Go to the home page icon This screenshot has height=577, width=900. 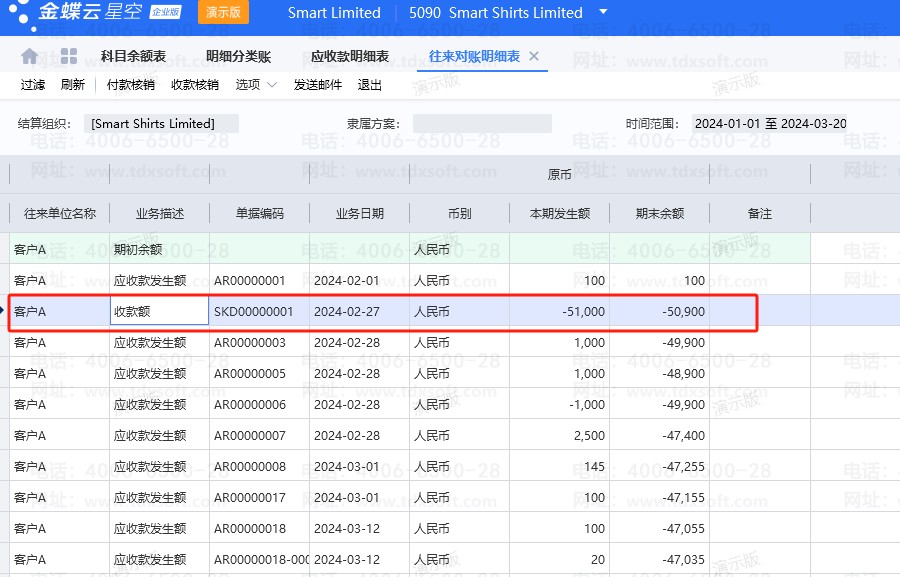(x=29, y=56)
